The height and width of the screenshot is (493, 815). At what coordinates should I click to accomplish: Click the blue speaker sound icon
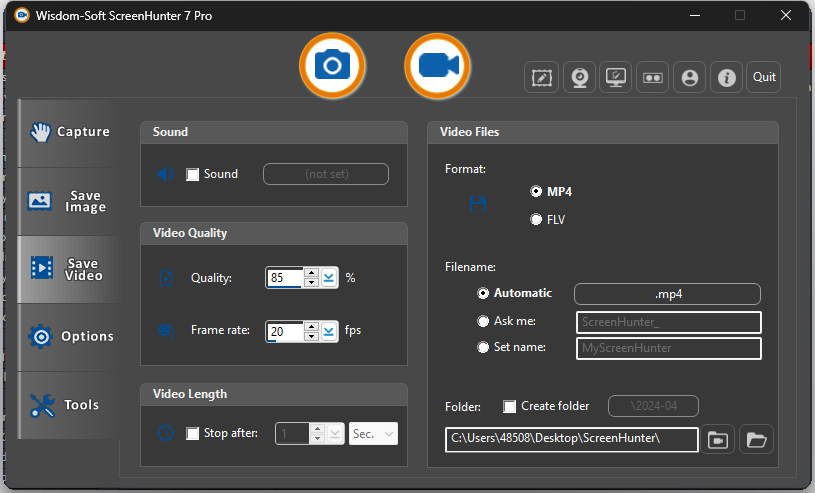tap(166, 174)
